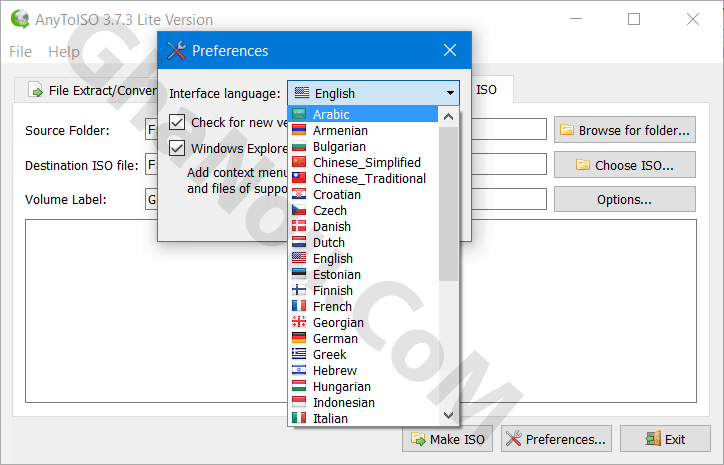Pick Chinese_Traditional language text
This screenshot has width=724, height=465.
[369, 179]
